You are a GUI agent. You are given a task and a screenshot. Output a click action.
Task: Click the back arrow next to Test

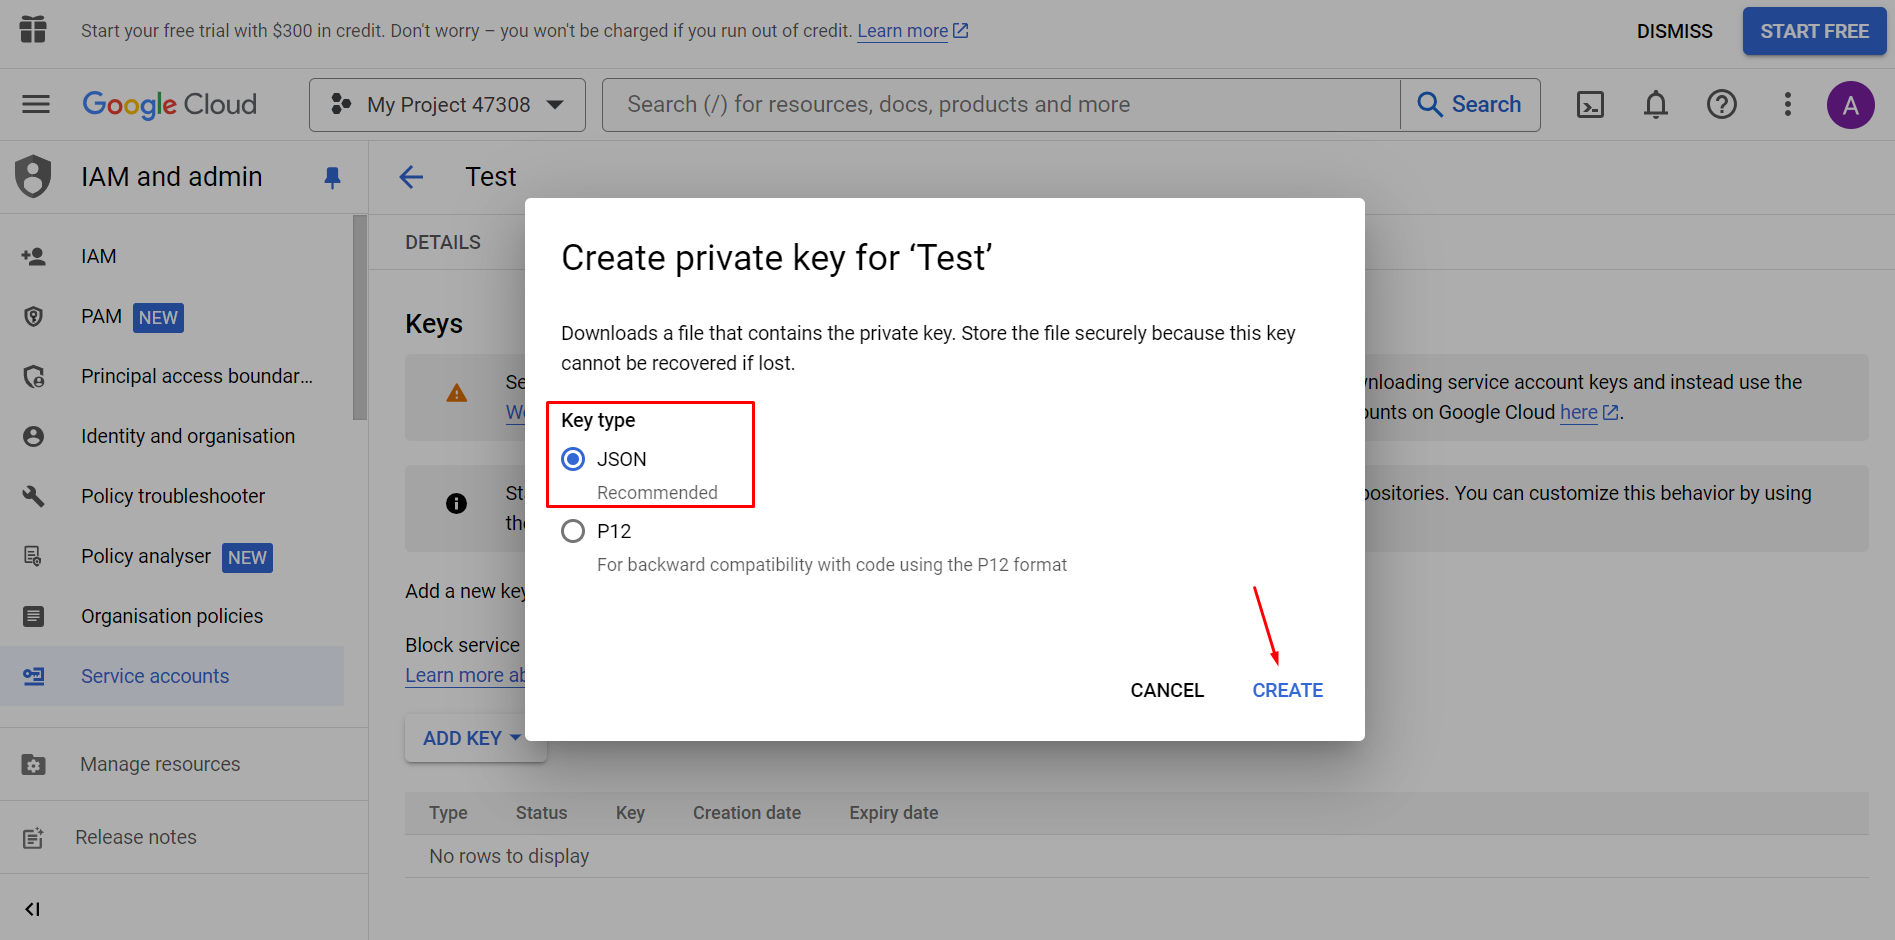(411, 176)
